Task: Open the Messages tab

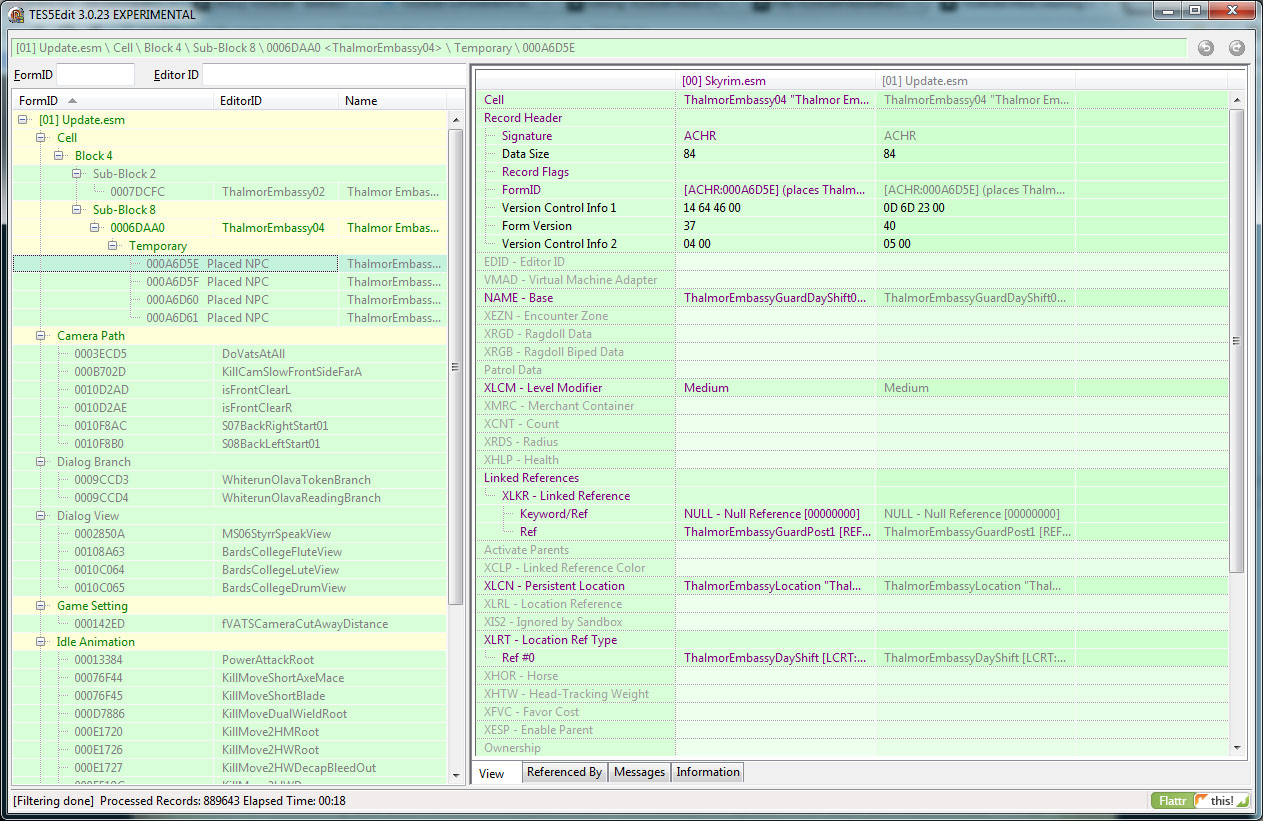Action: (639, 772)
